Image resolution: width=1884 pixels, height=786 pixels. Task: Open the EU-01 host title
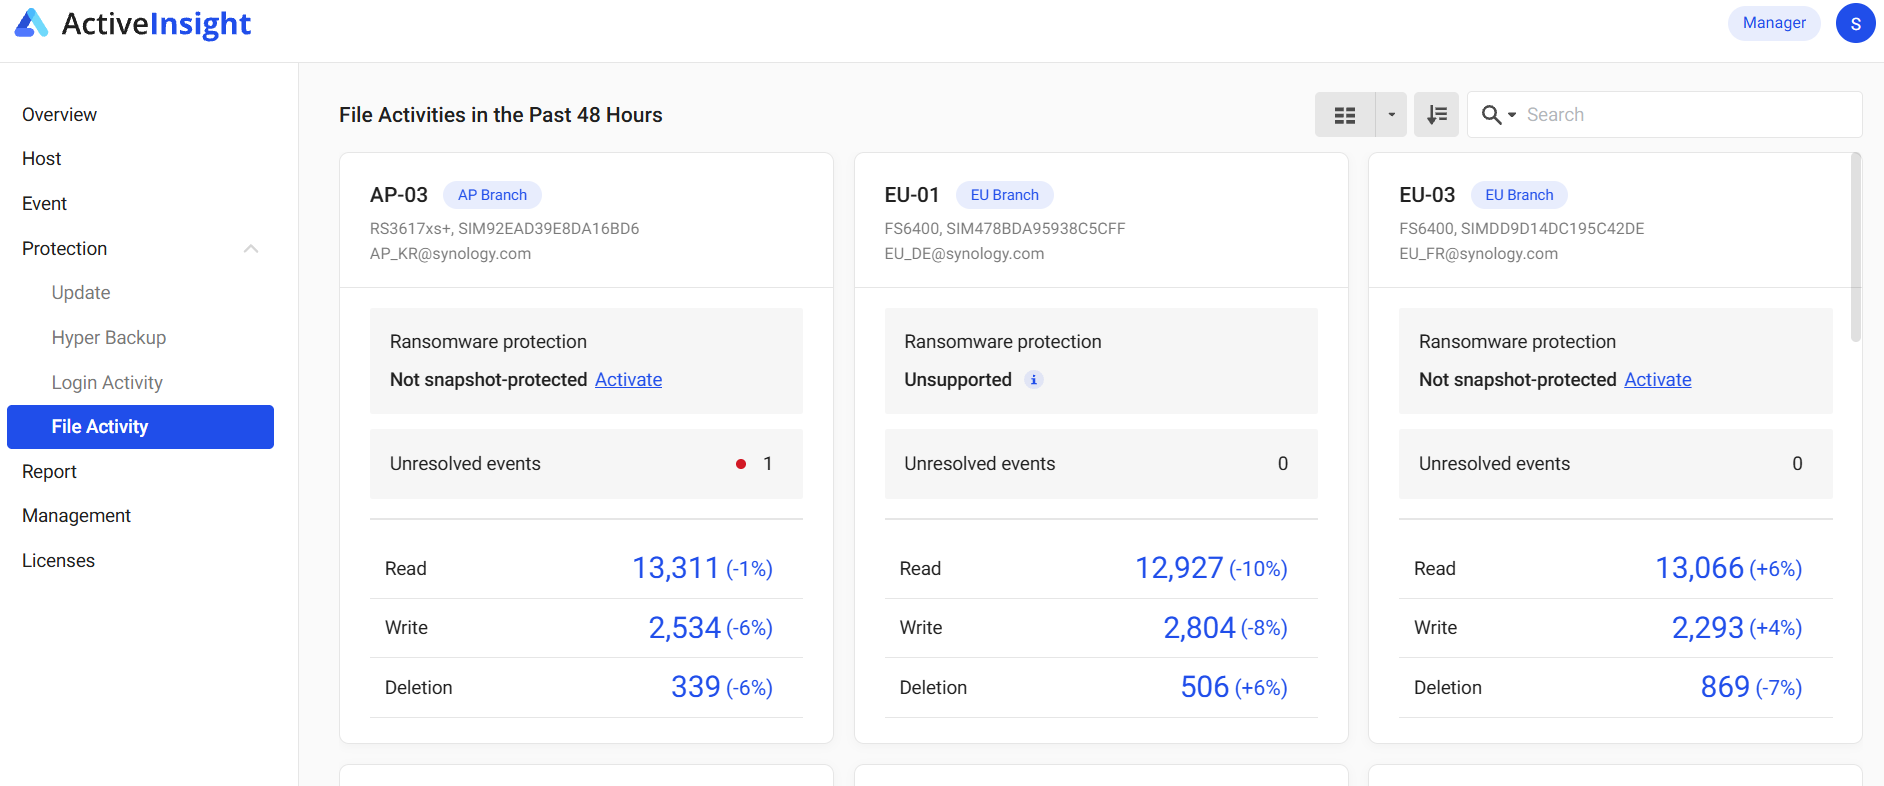pos(912,195)
